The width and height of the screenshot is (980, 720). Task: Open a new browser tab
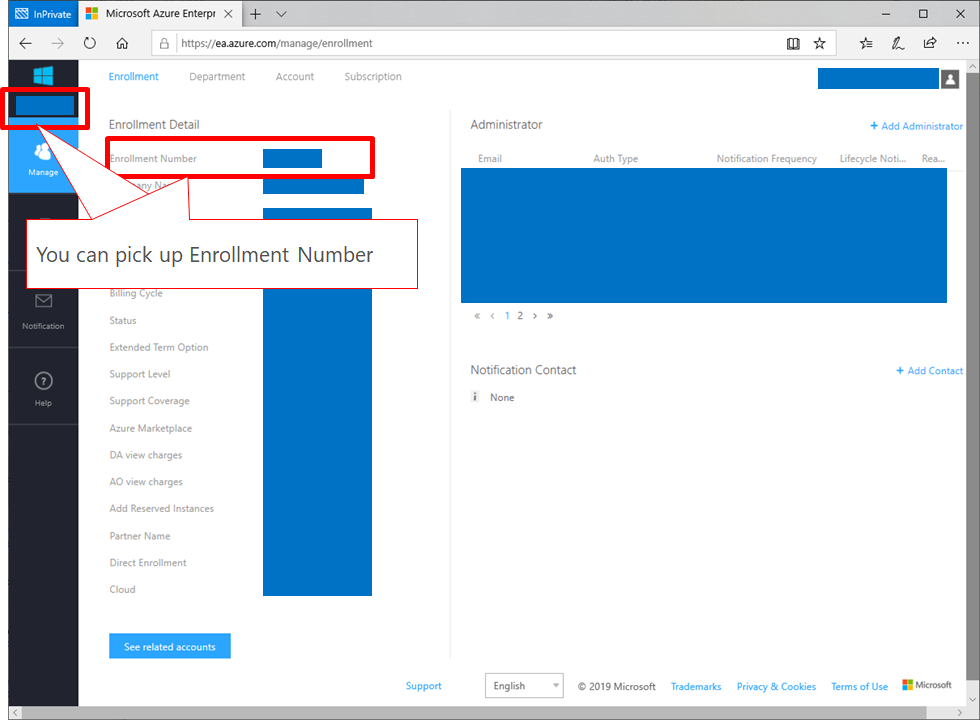coord(256,14)
